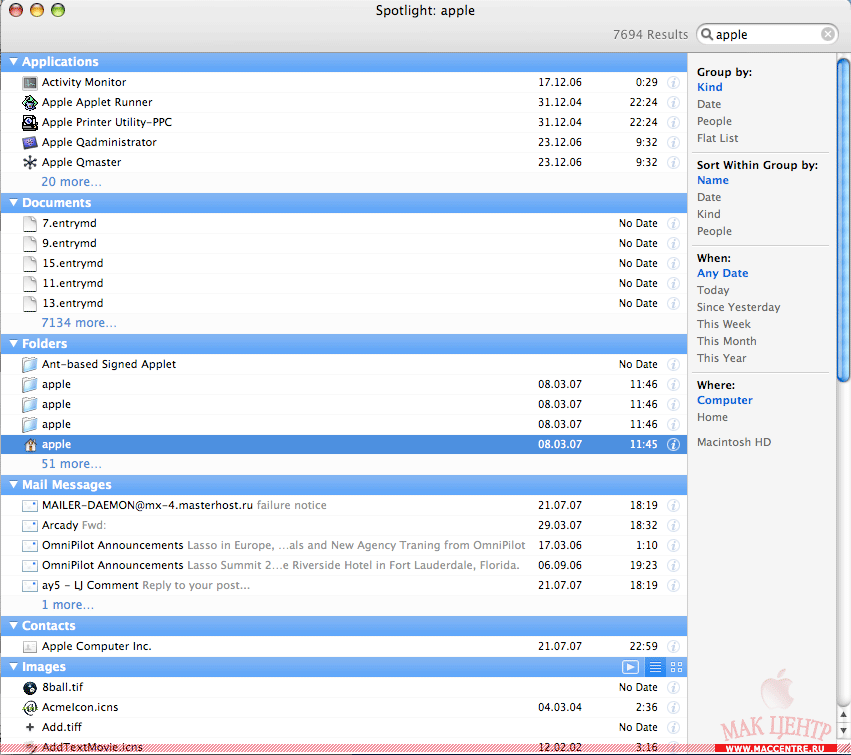
Task: Show info for Ant-based Signed Applet
Action: [x=673, y=364]
